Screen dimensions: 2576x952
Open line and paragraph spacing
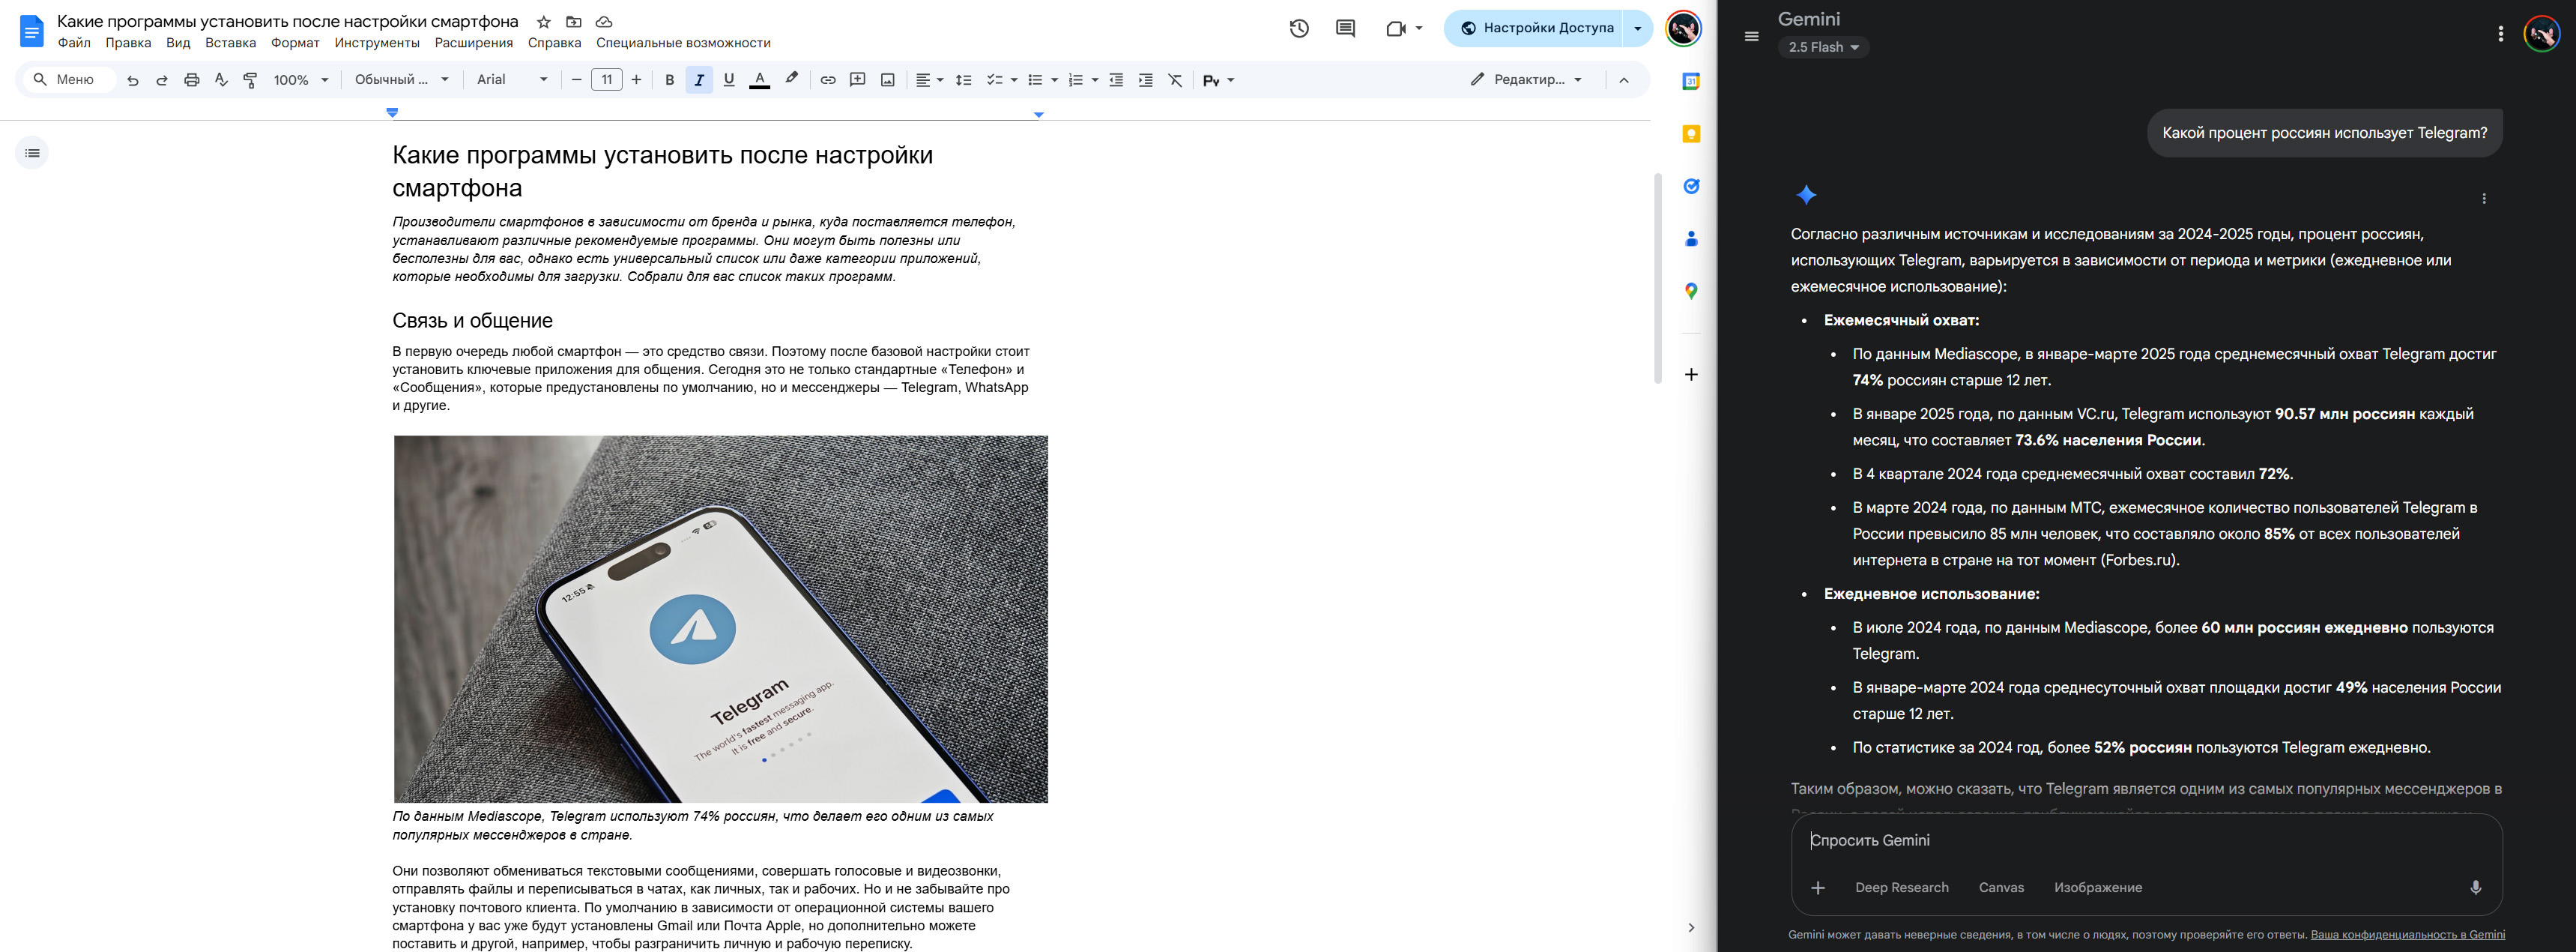(x=964, y=80)
